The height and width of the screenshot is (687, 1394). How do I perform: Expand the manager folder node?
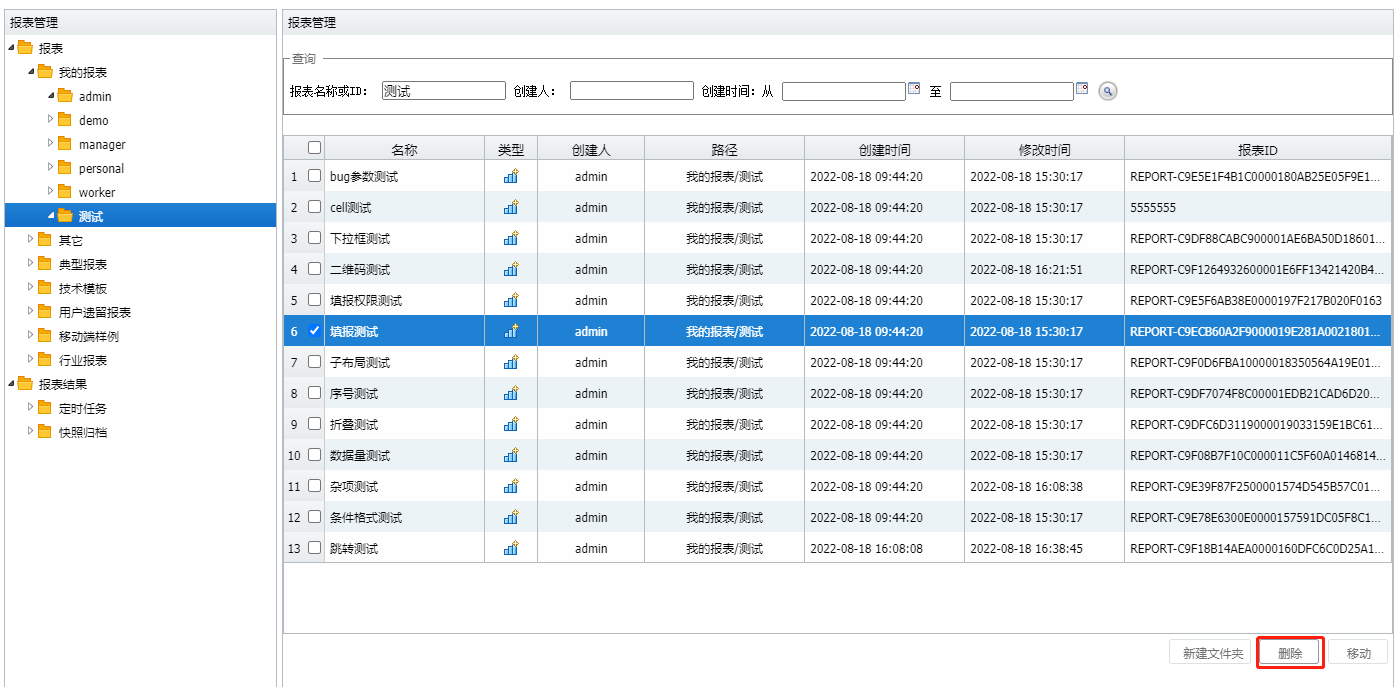click(x=51, y=143)
